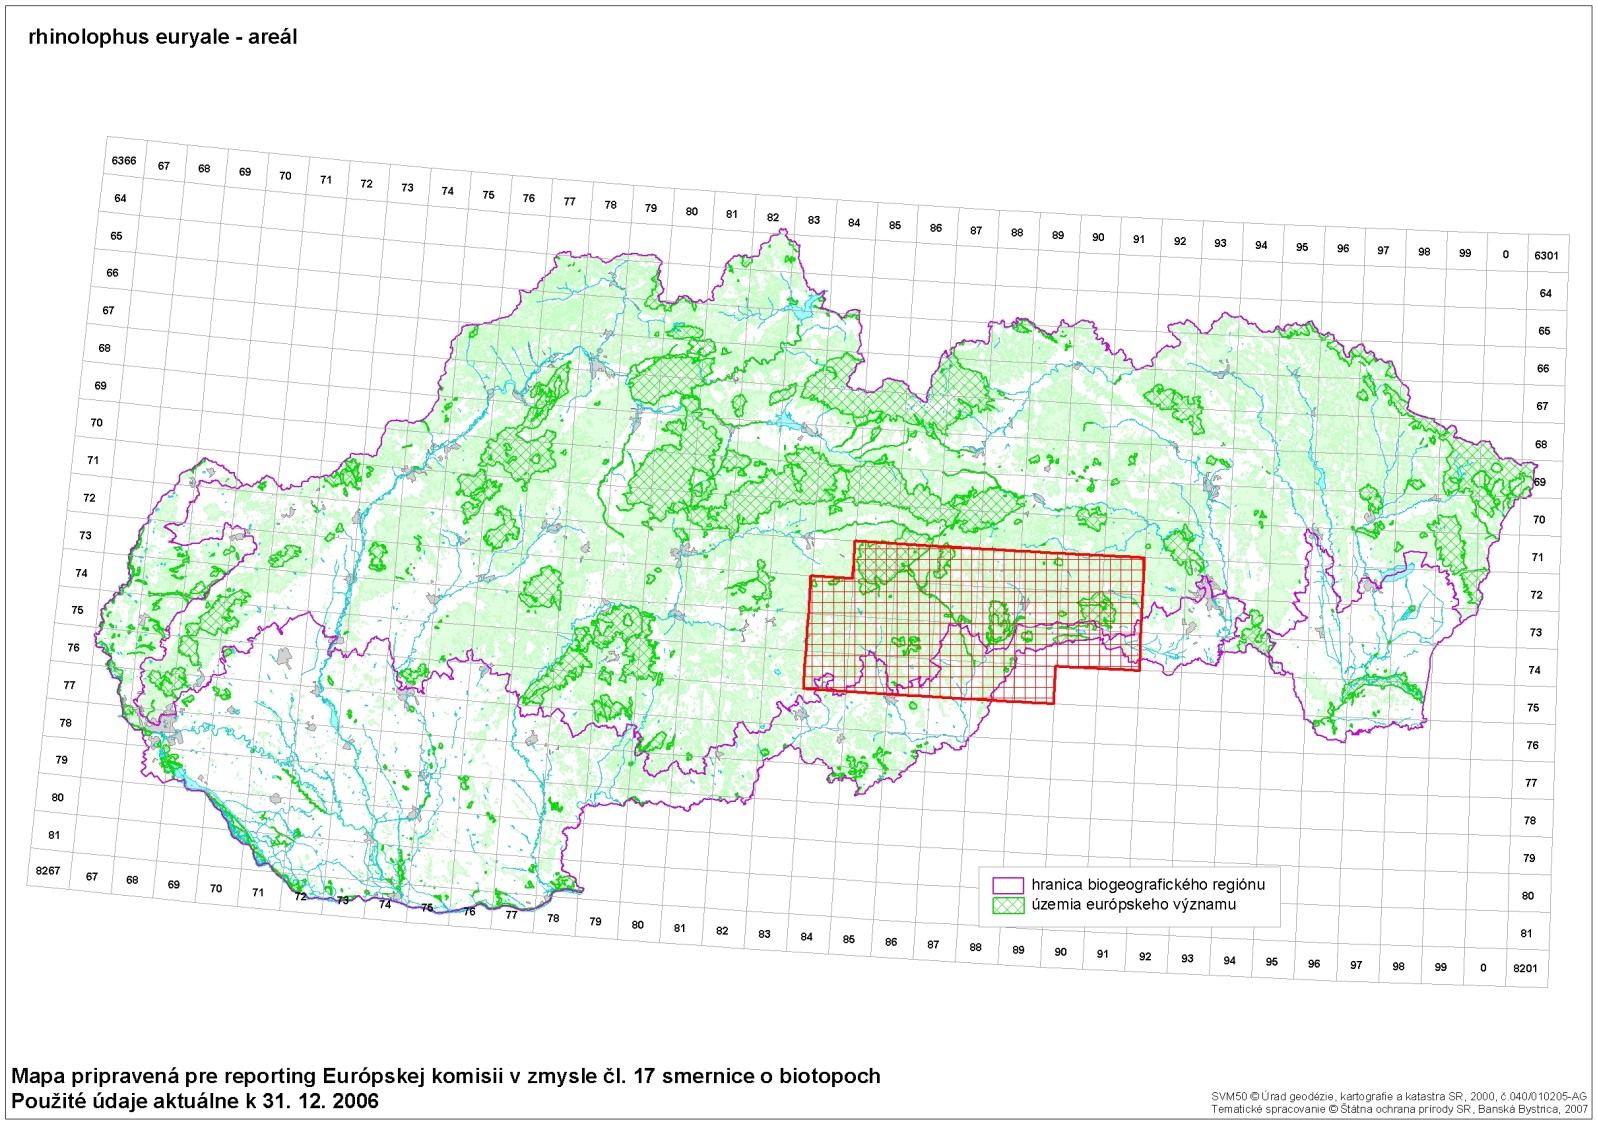Select legend text "hranica biogeografického regiónu"

click(x=1148, y=885)
